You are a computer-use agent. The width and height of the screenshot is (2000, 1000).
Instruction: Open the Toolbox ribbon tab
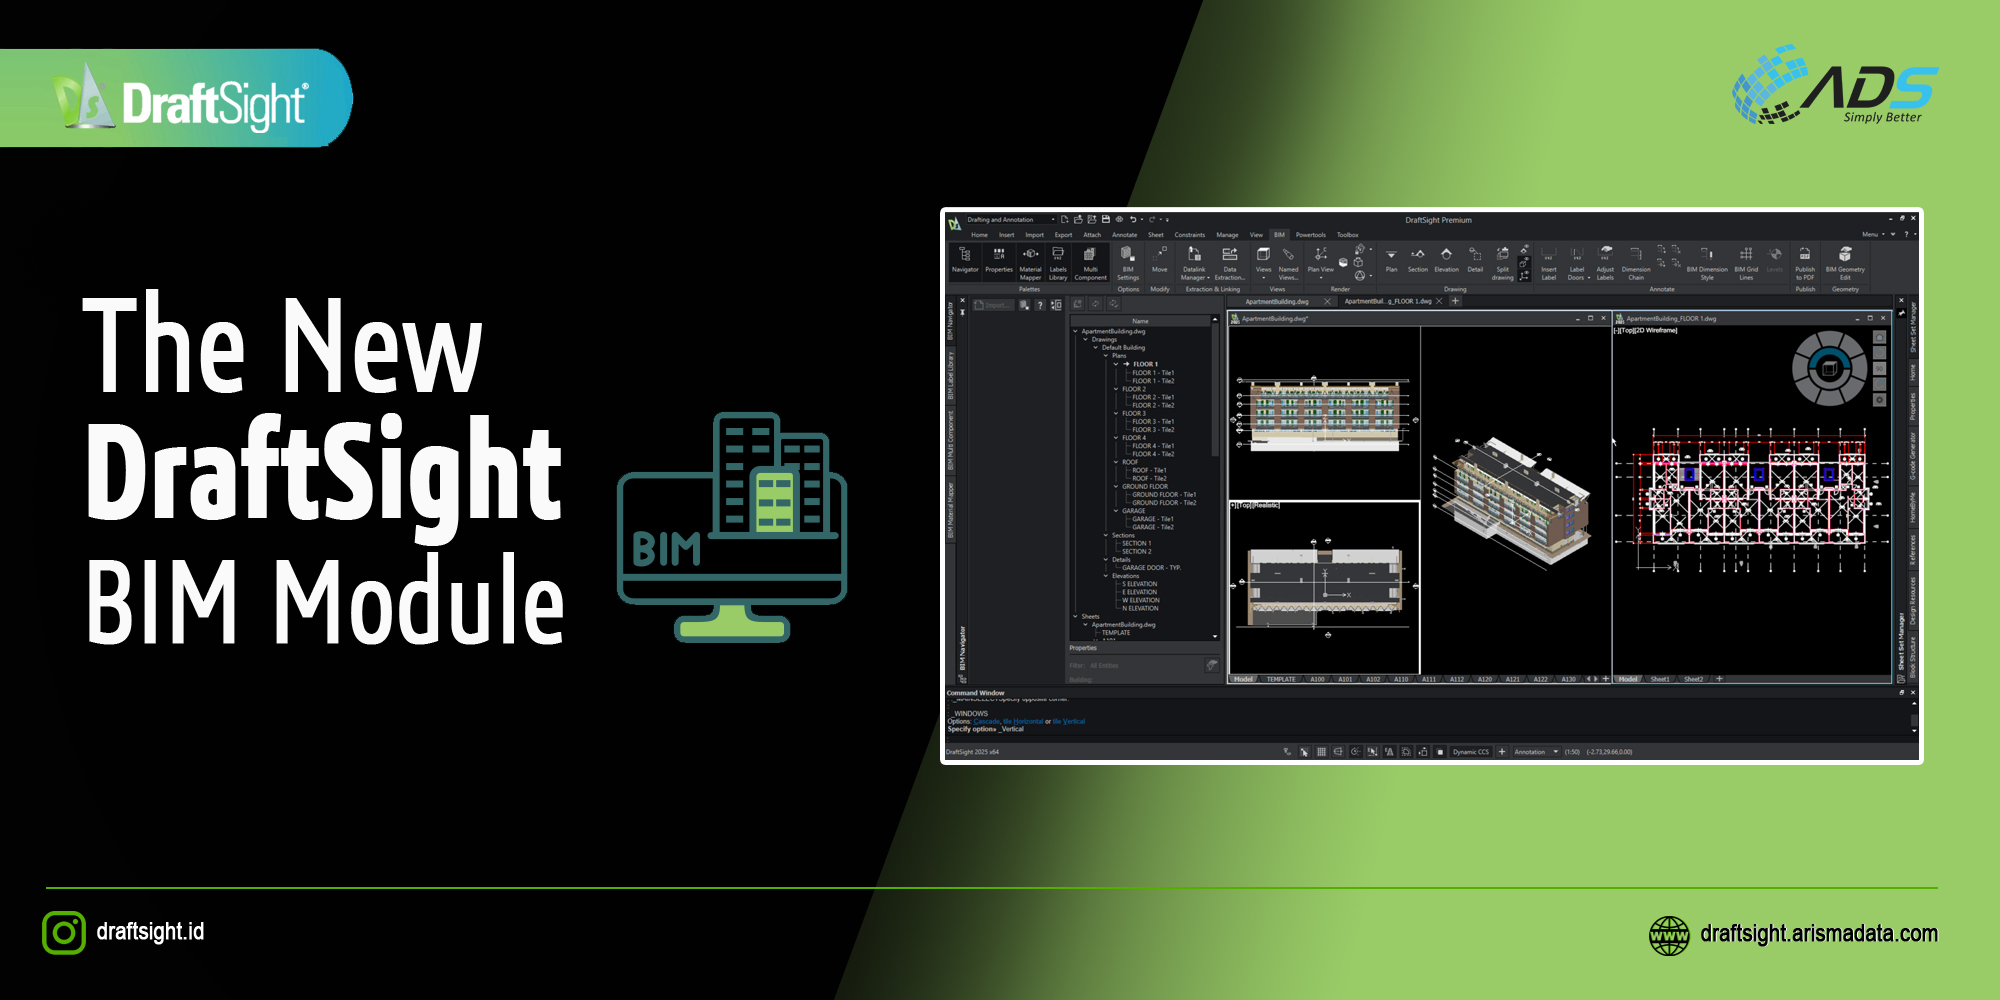point(1347,235)
